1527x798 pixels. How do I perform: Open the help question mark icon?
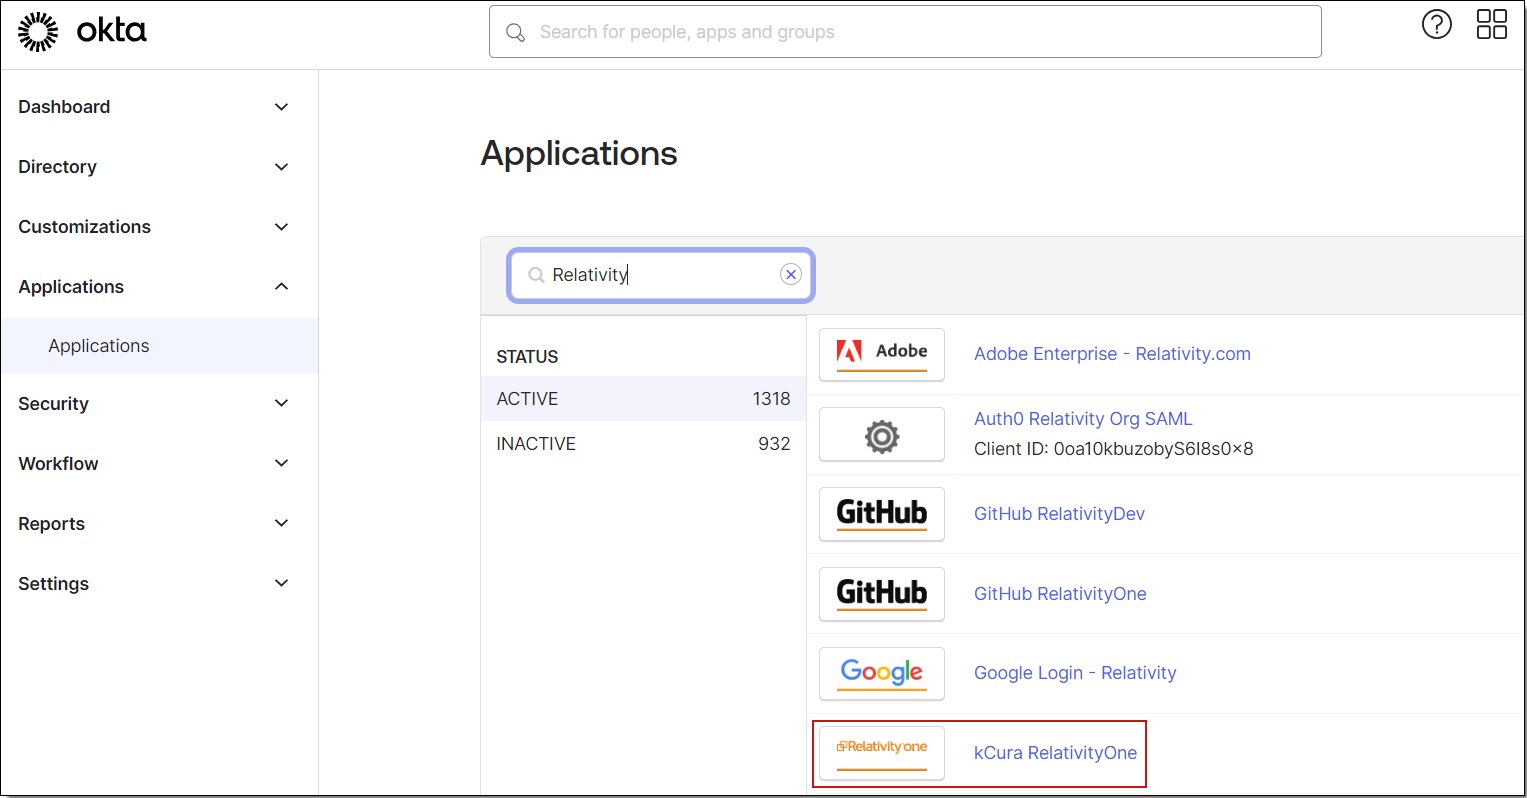point(1436,24)
